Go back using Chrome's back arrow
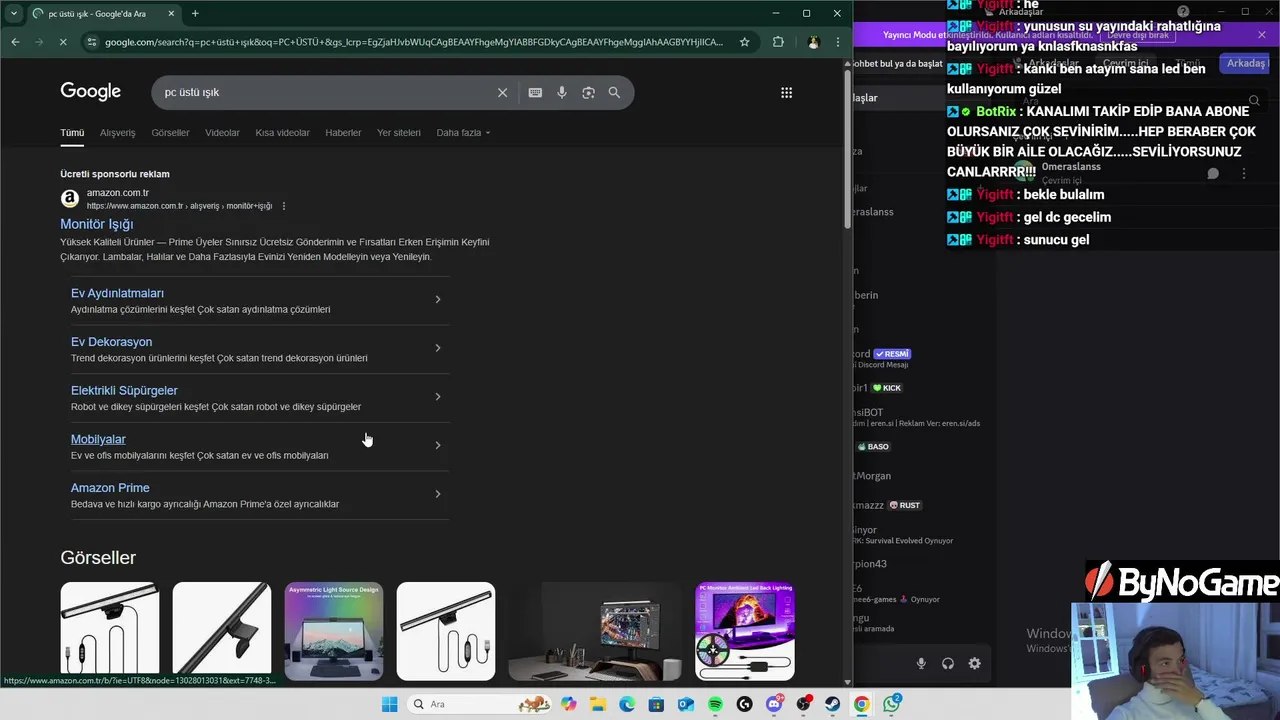The width and height of the screenshot is (1280, 720). tap(15, 42)
